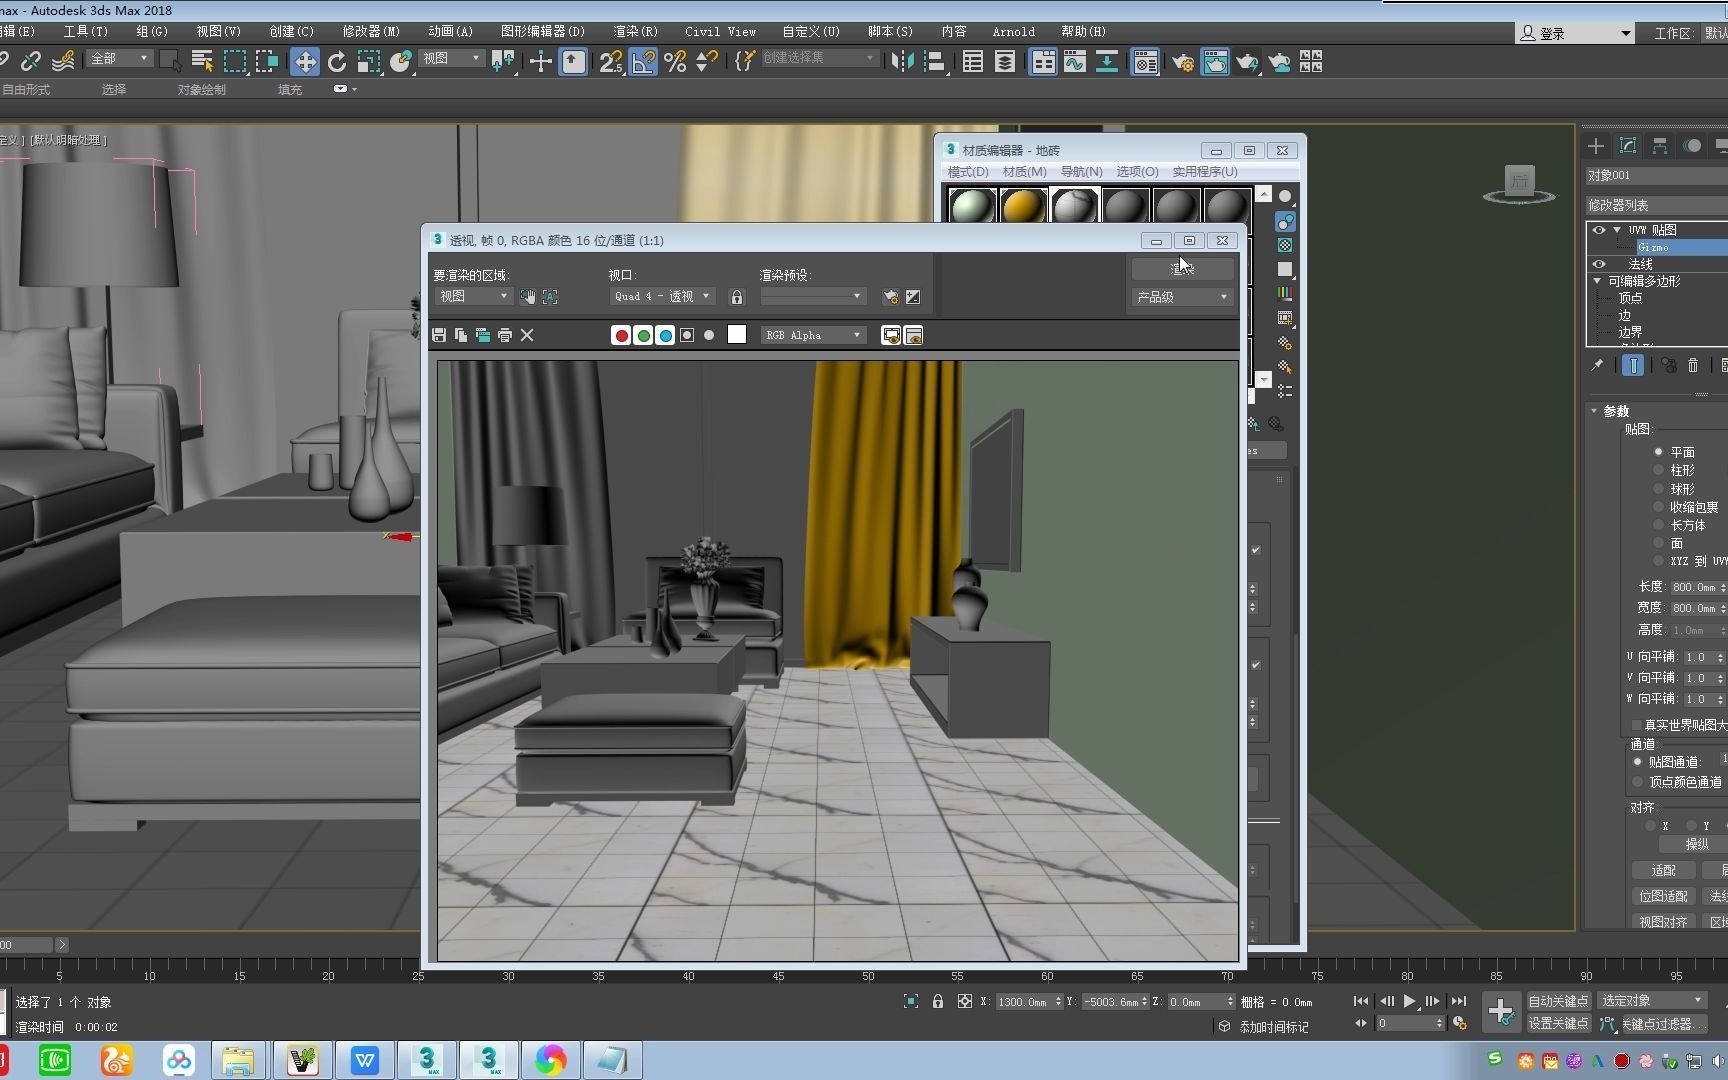Click the Mirror tool icon
1728x1080 pixels.
click(x=902, y=62)
